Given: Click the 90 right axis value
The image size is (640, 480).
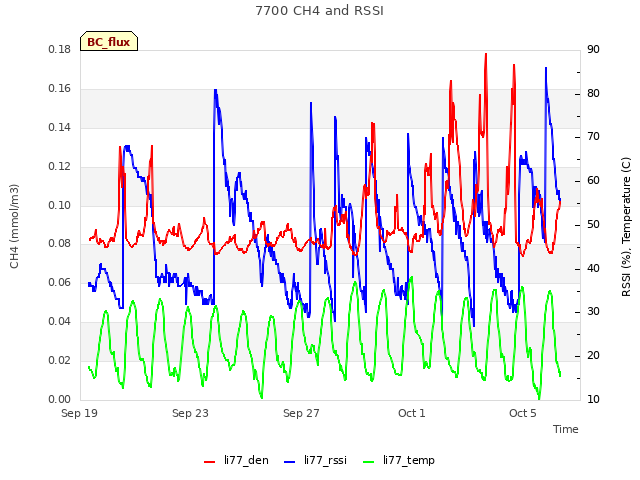Looking at the screenshot, I should pos(593,49).
